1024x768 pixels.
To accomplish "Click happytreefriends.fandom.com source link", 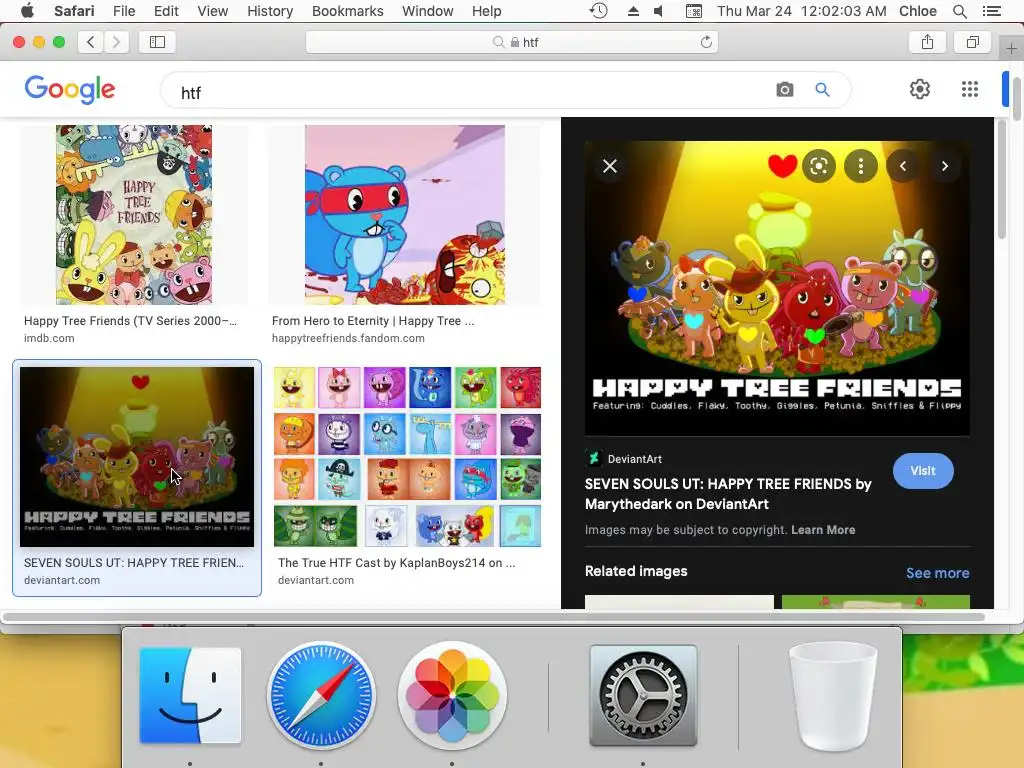I will 348,338.
